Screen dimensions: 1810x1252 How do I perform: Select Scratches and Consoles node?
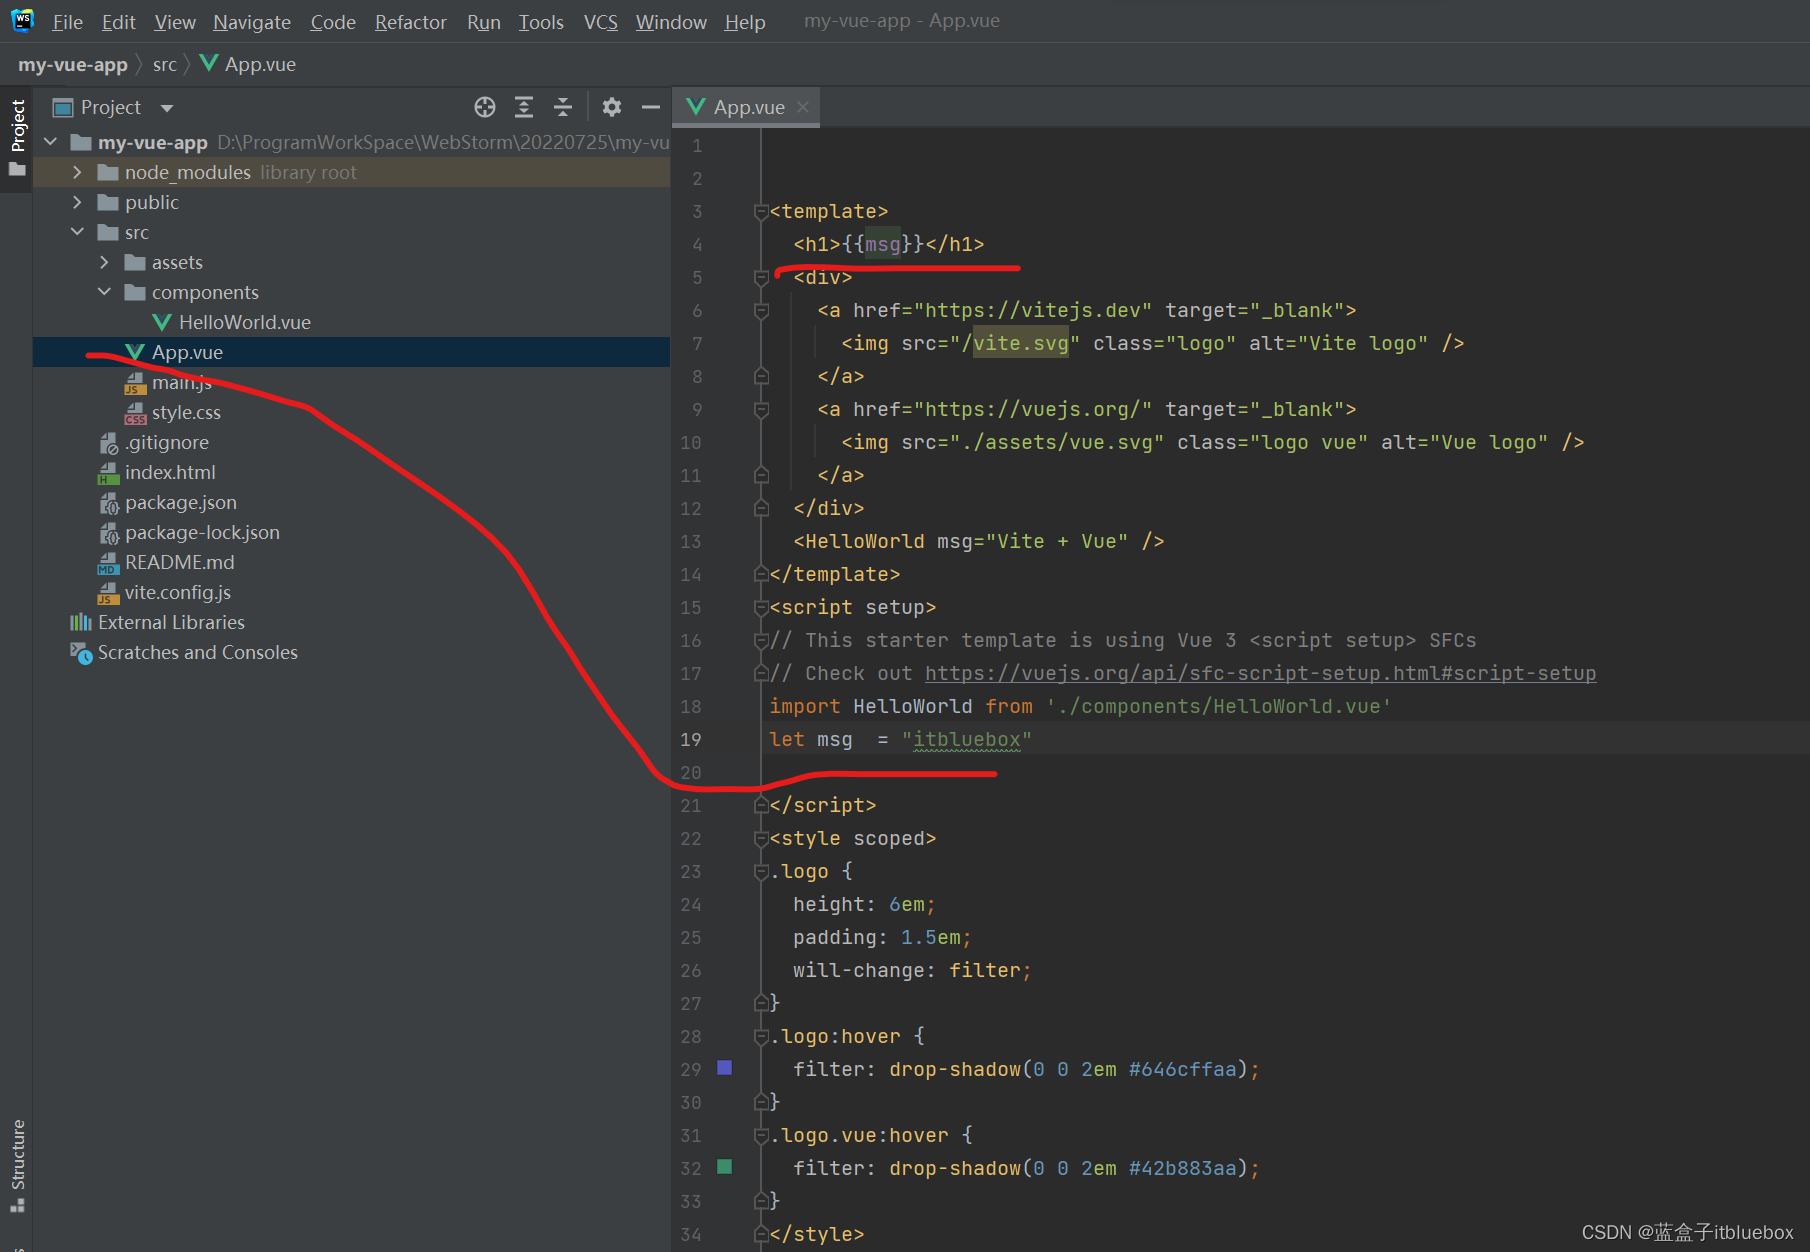click(198, 652)
